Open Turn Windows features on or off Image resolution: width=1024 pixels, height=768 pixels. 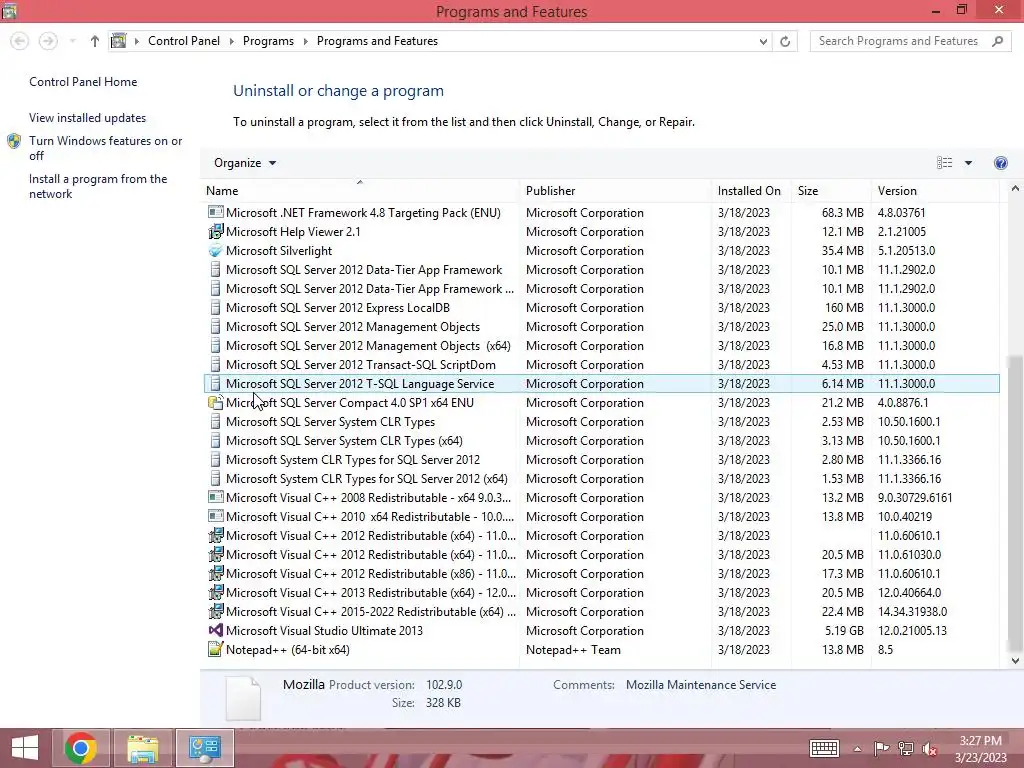pyautogui.click(x=105, y=148)
